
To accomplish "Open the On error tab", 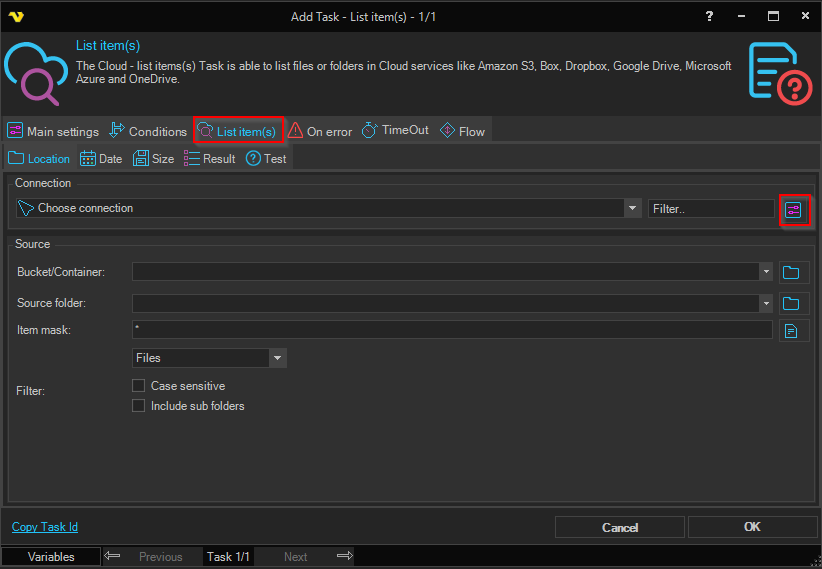I will pyautogui.click(x=320, y=131).
